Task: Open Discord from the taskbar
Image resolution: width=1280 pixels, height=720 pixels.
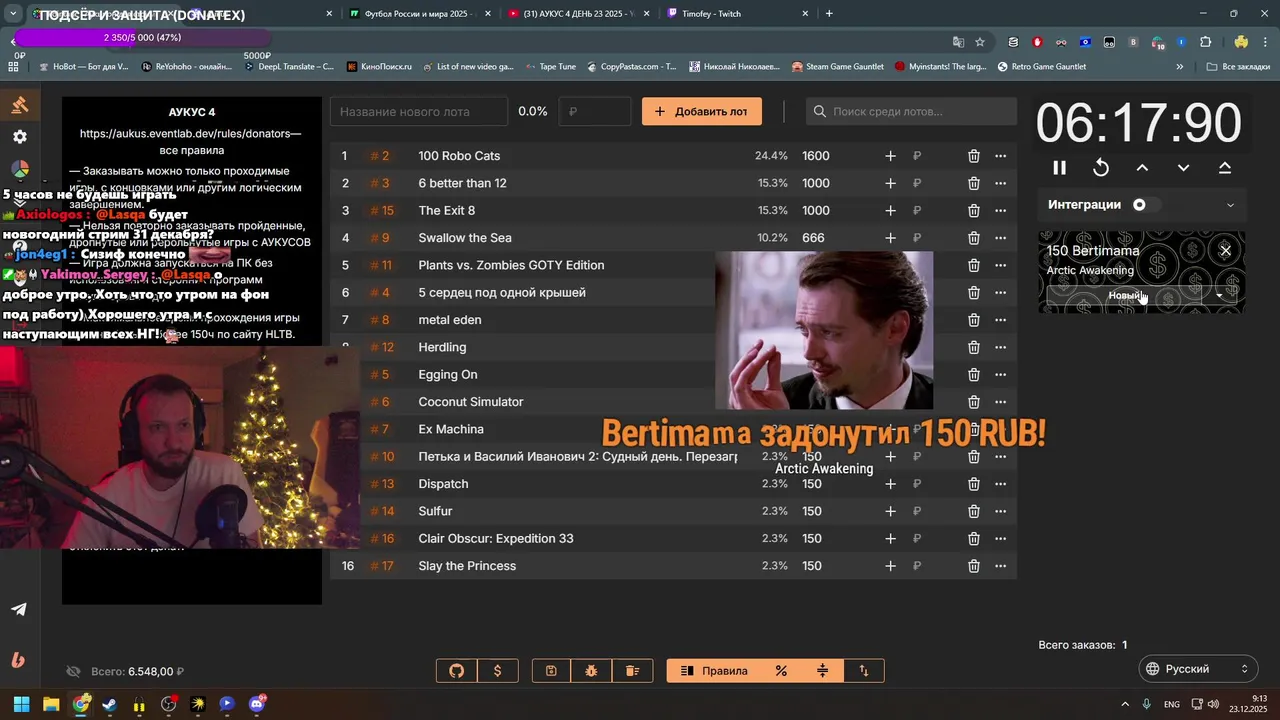Action: [x=256, y=704]
